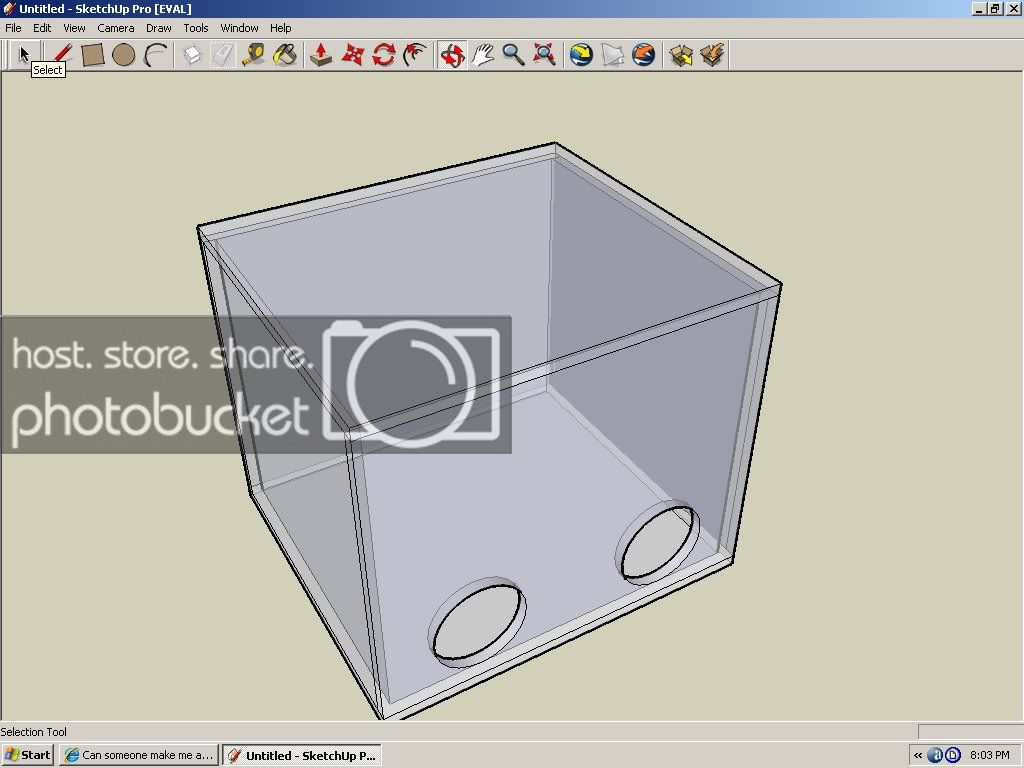Image resolution: width=1024 pixels, height=768 pixels.
Task: Click the Make Component tool icon
Action: 191,55
